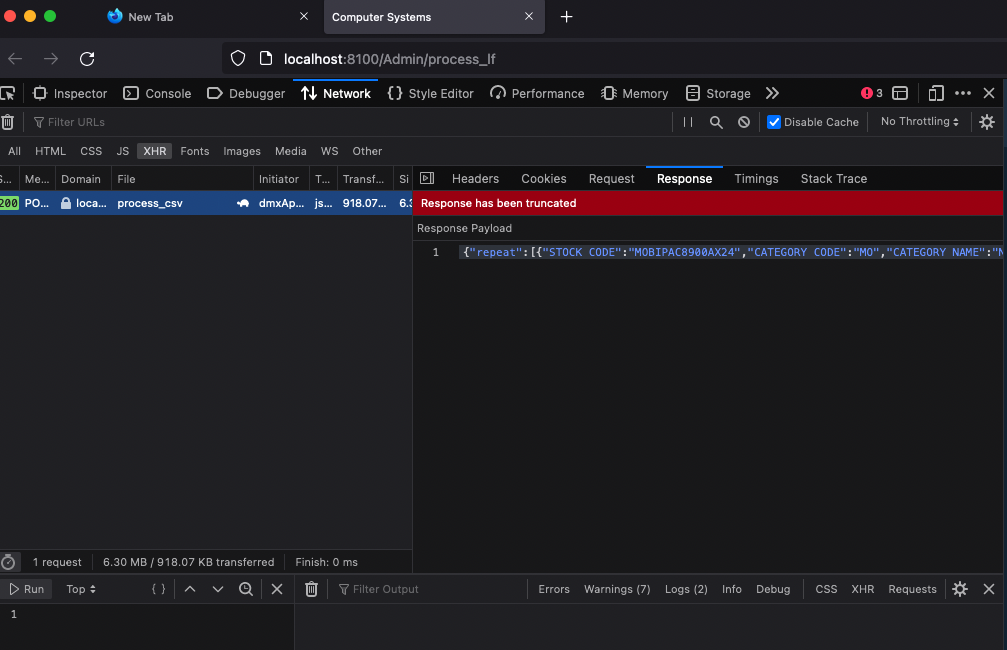
Task: Toggle the XHR request filter
Action: click(x=155, y=152)
